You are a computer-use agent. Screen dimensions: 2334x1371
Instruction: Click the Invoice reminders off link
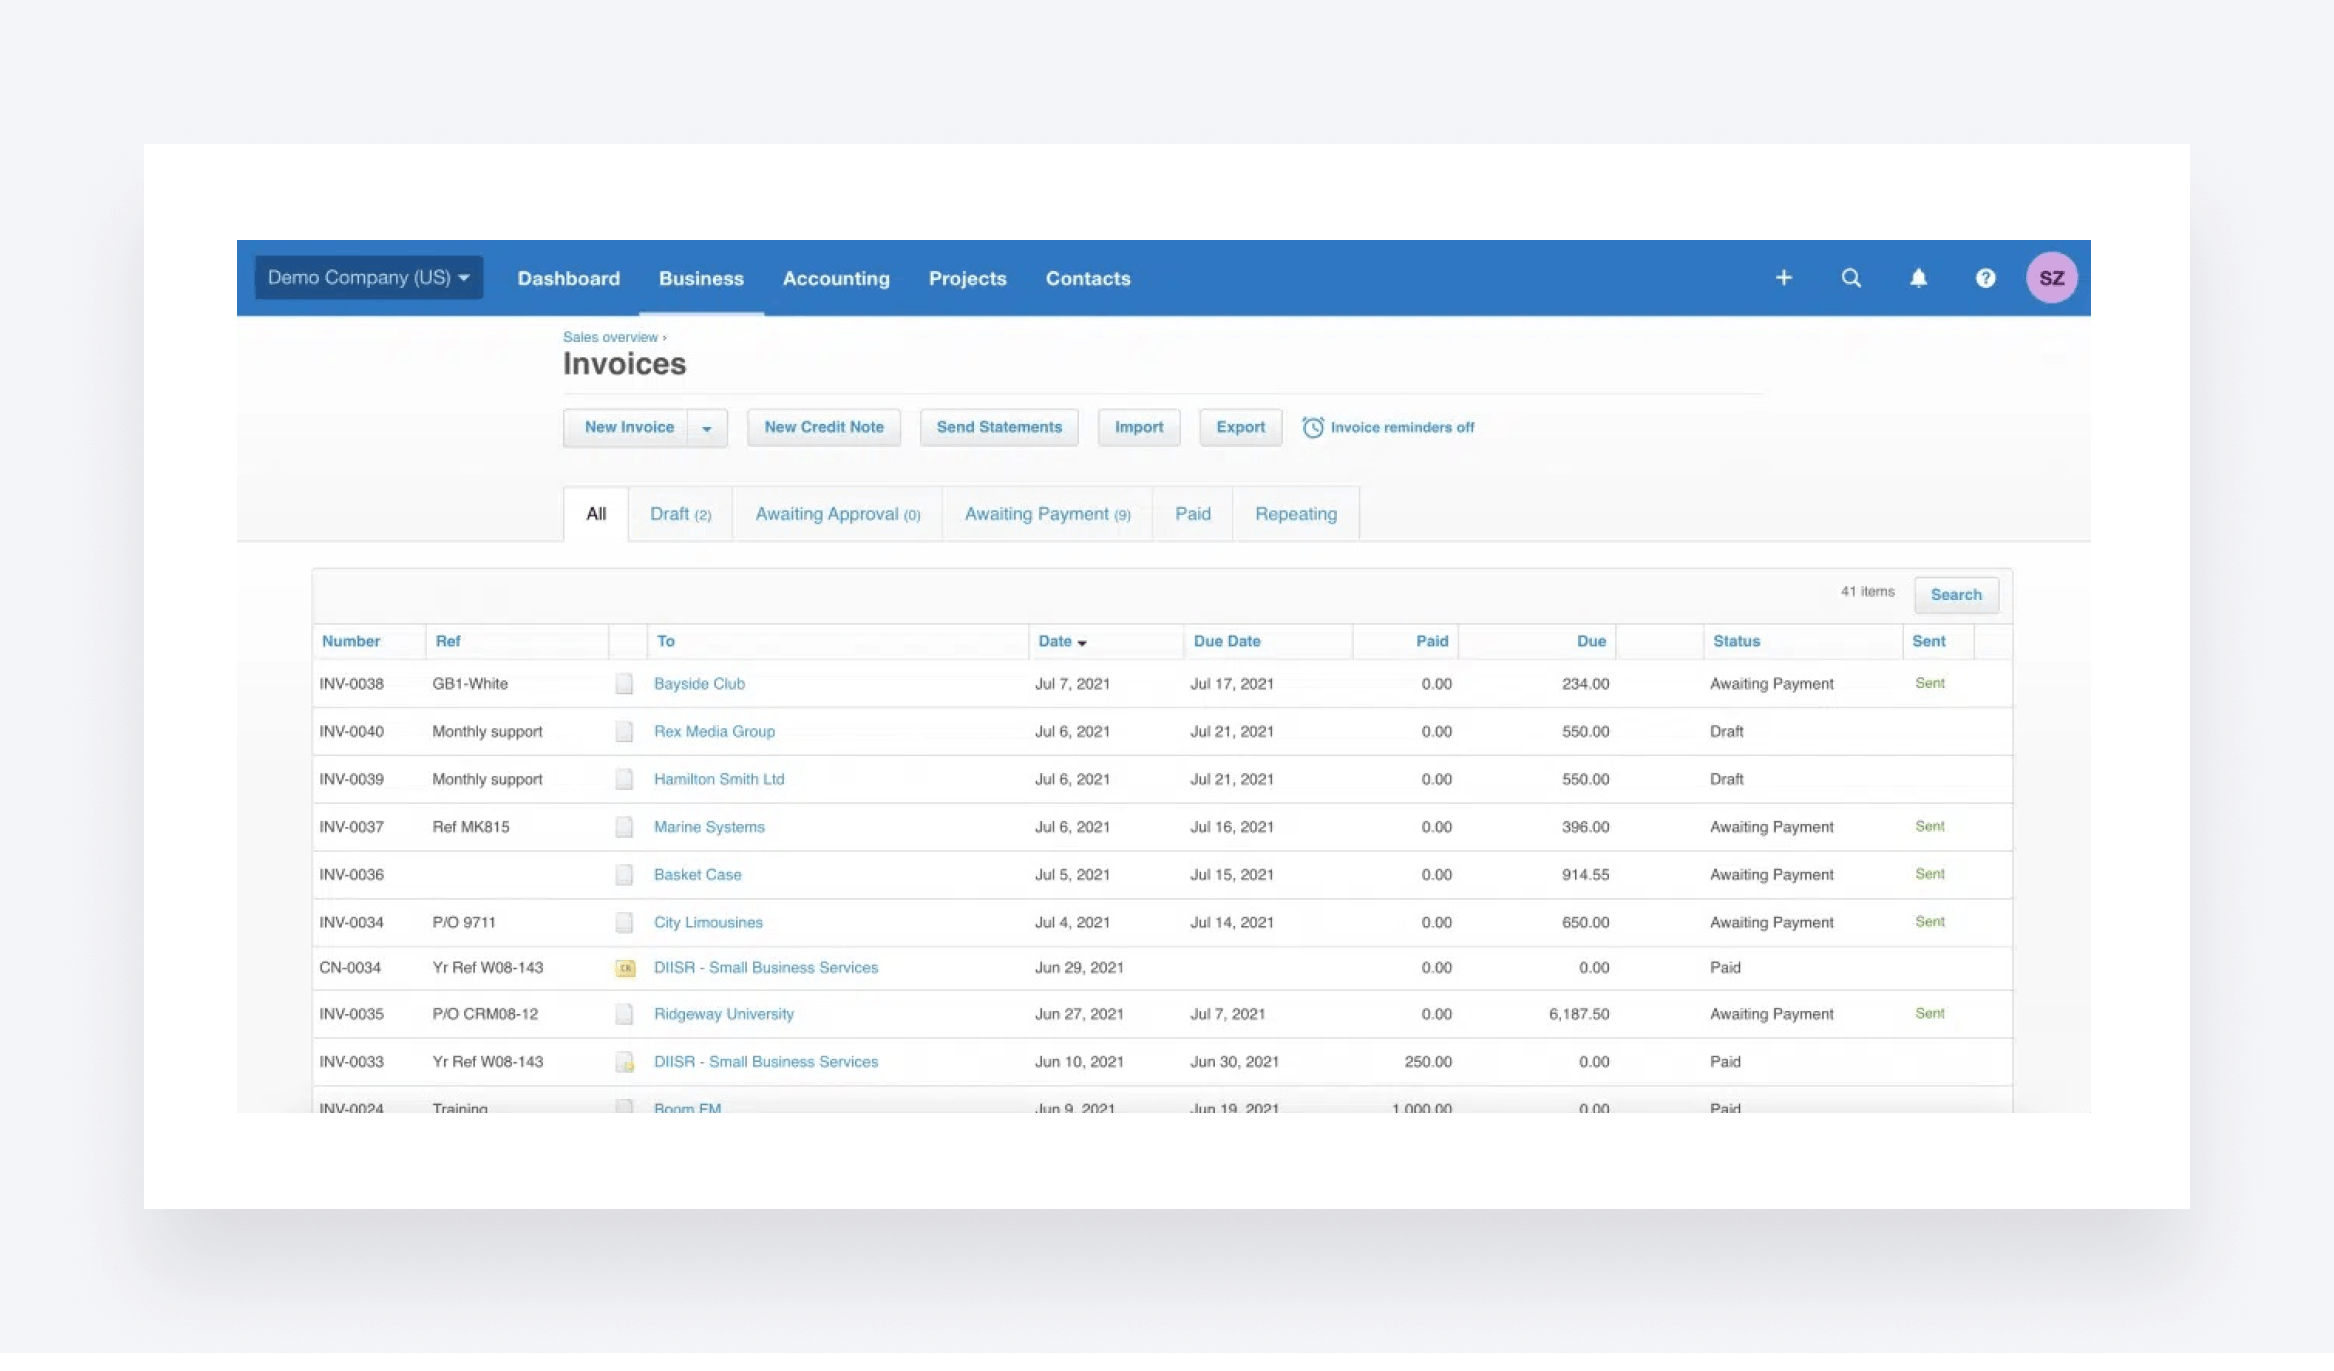coord(1402,428)
